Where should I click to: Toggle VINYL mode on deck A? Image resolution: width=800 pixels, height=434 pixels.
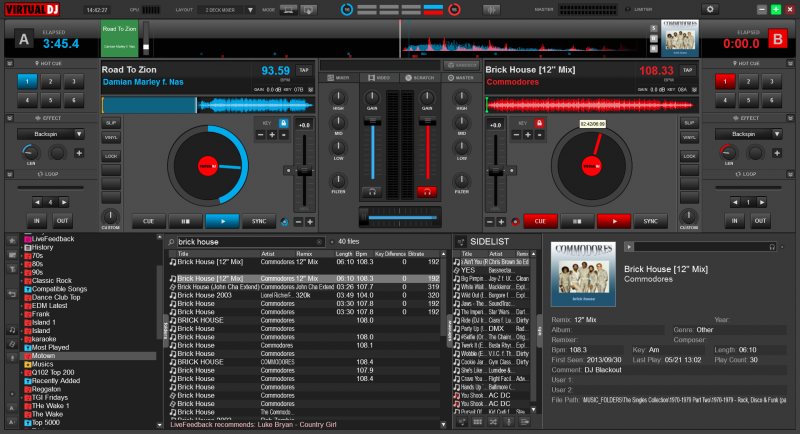(111, 137)
